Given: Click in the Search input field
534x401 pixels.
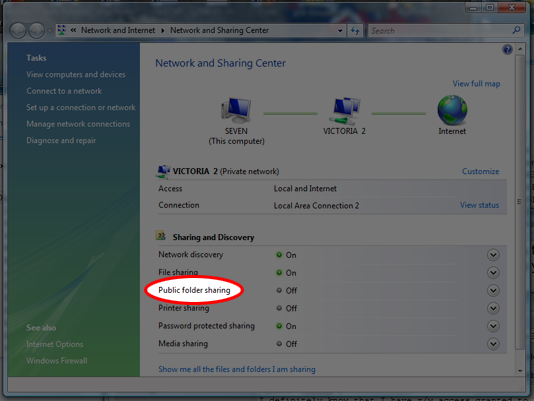Looking at the screenshot, I should [x=440, y=31].
